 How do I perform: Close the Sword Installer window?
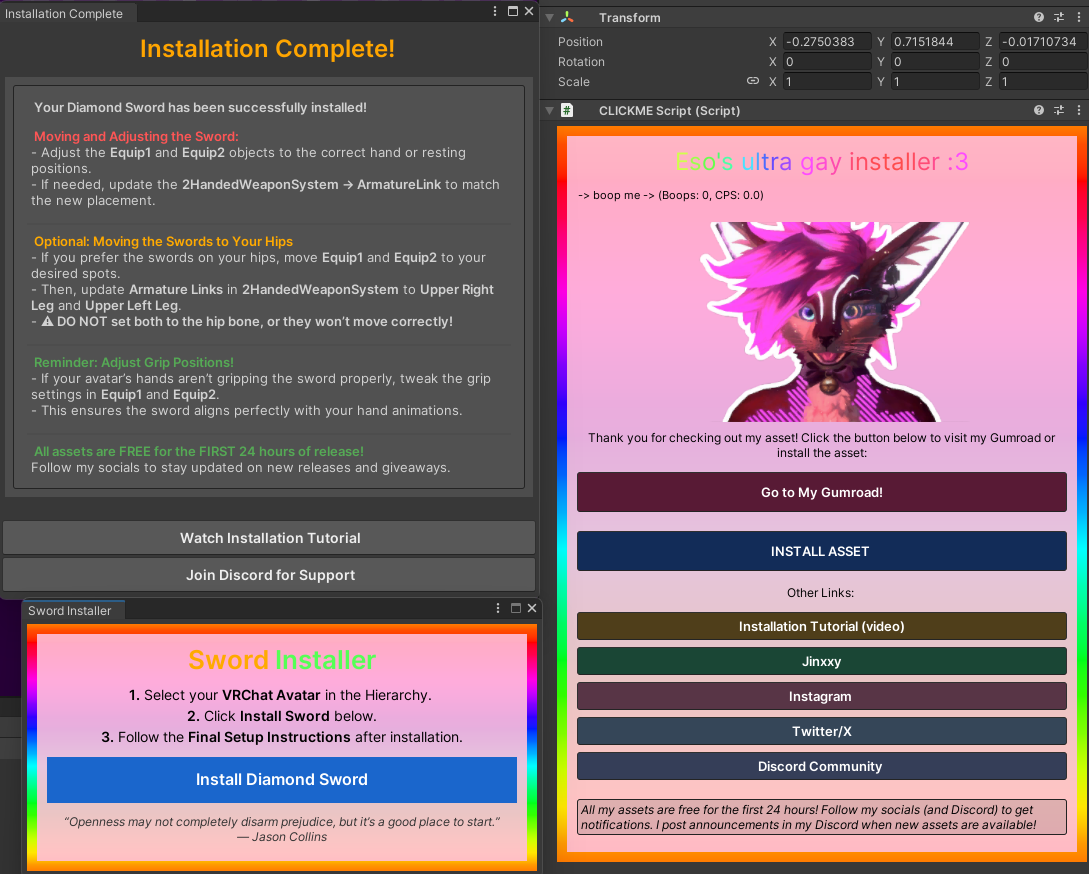tap(532, 608)
